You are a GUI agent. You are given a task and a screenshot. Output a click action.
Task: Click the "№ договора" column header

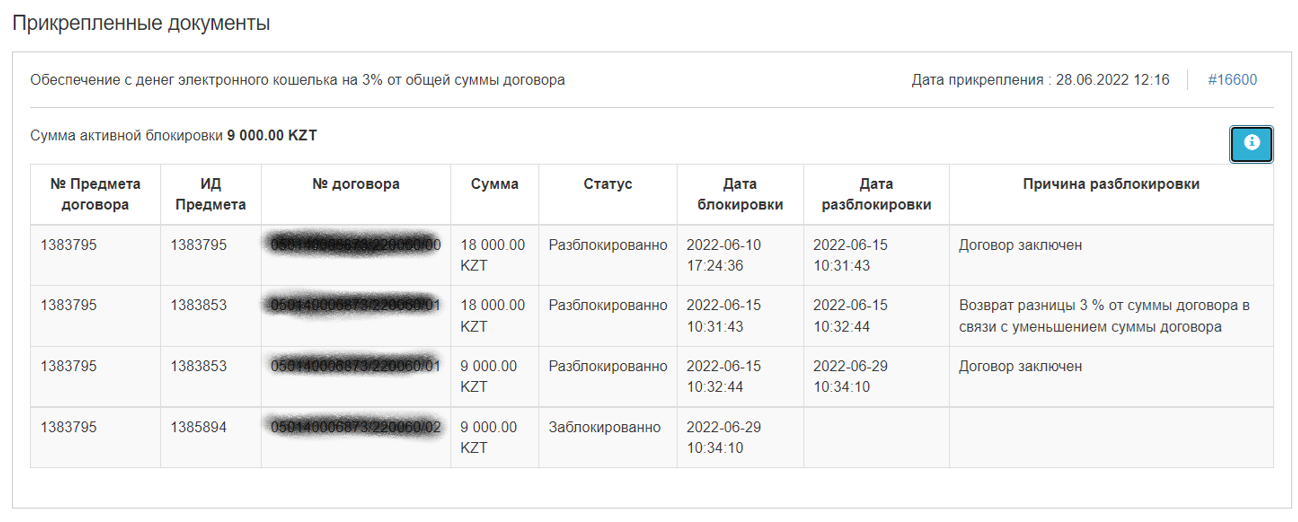click(356, 184)
